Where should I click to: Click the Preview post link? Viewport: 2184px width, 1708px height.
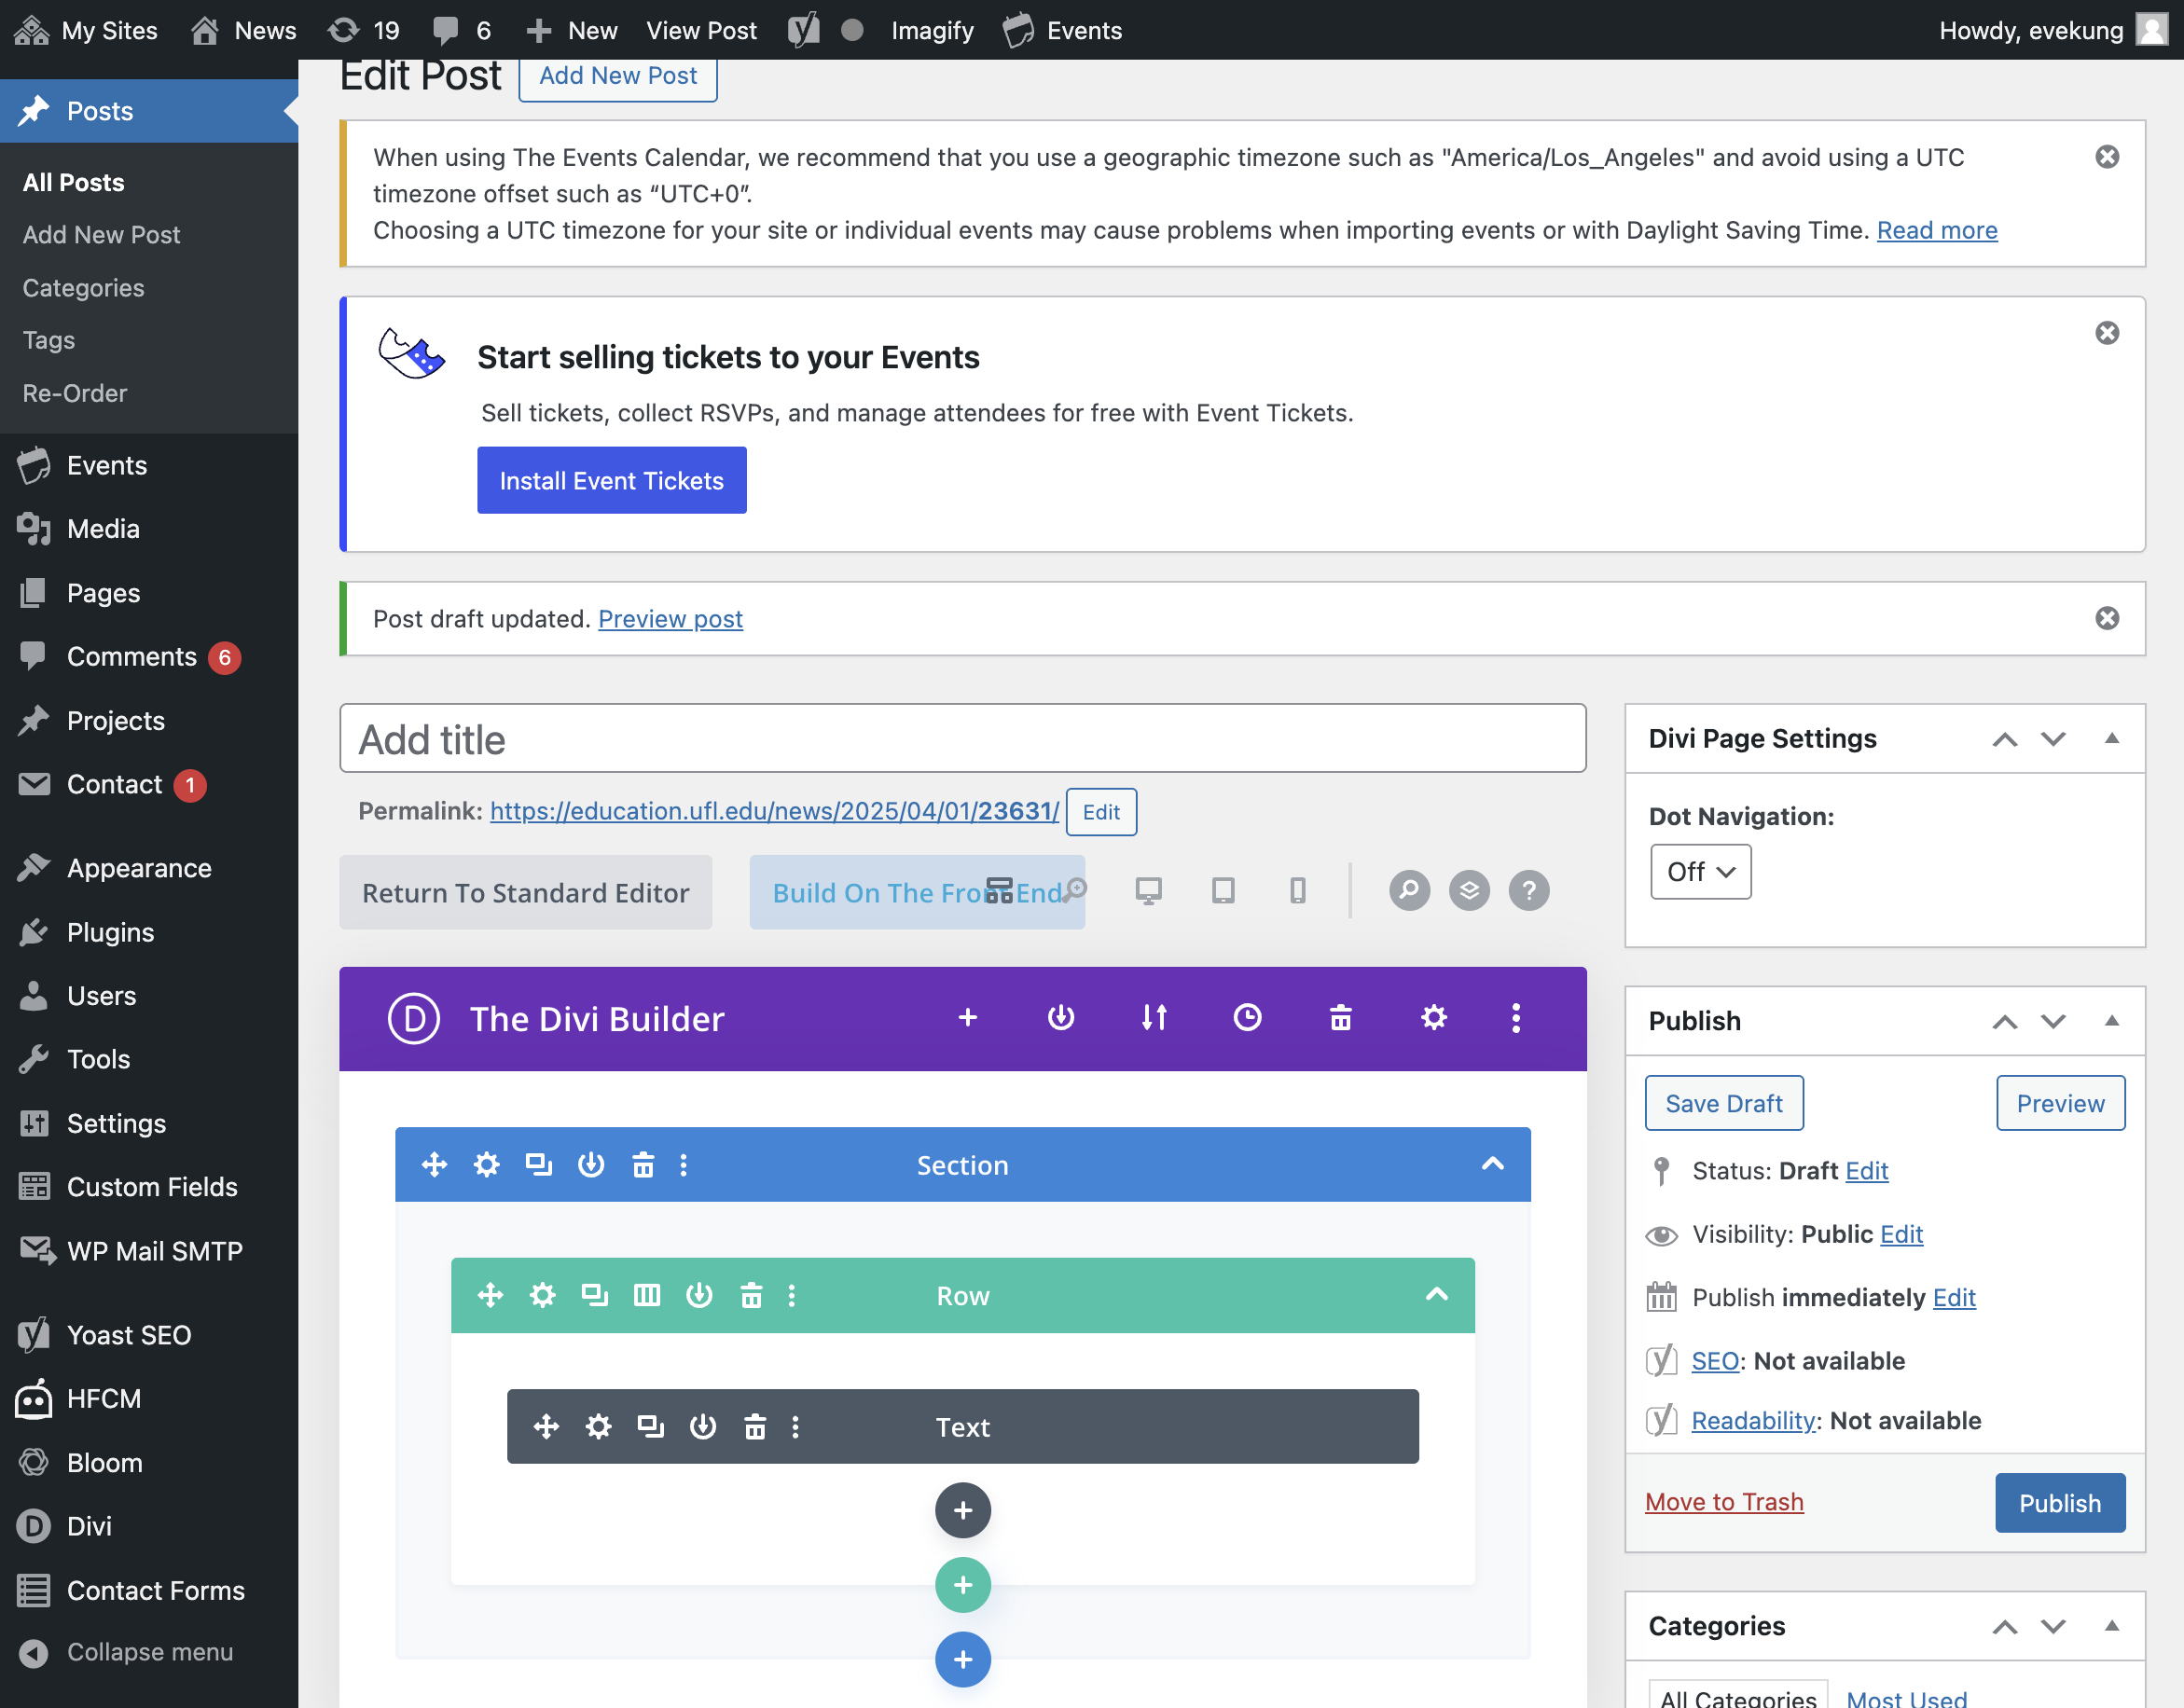[x=670, y=619]
